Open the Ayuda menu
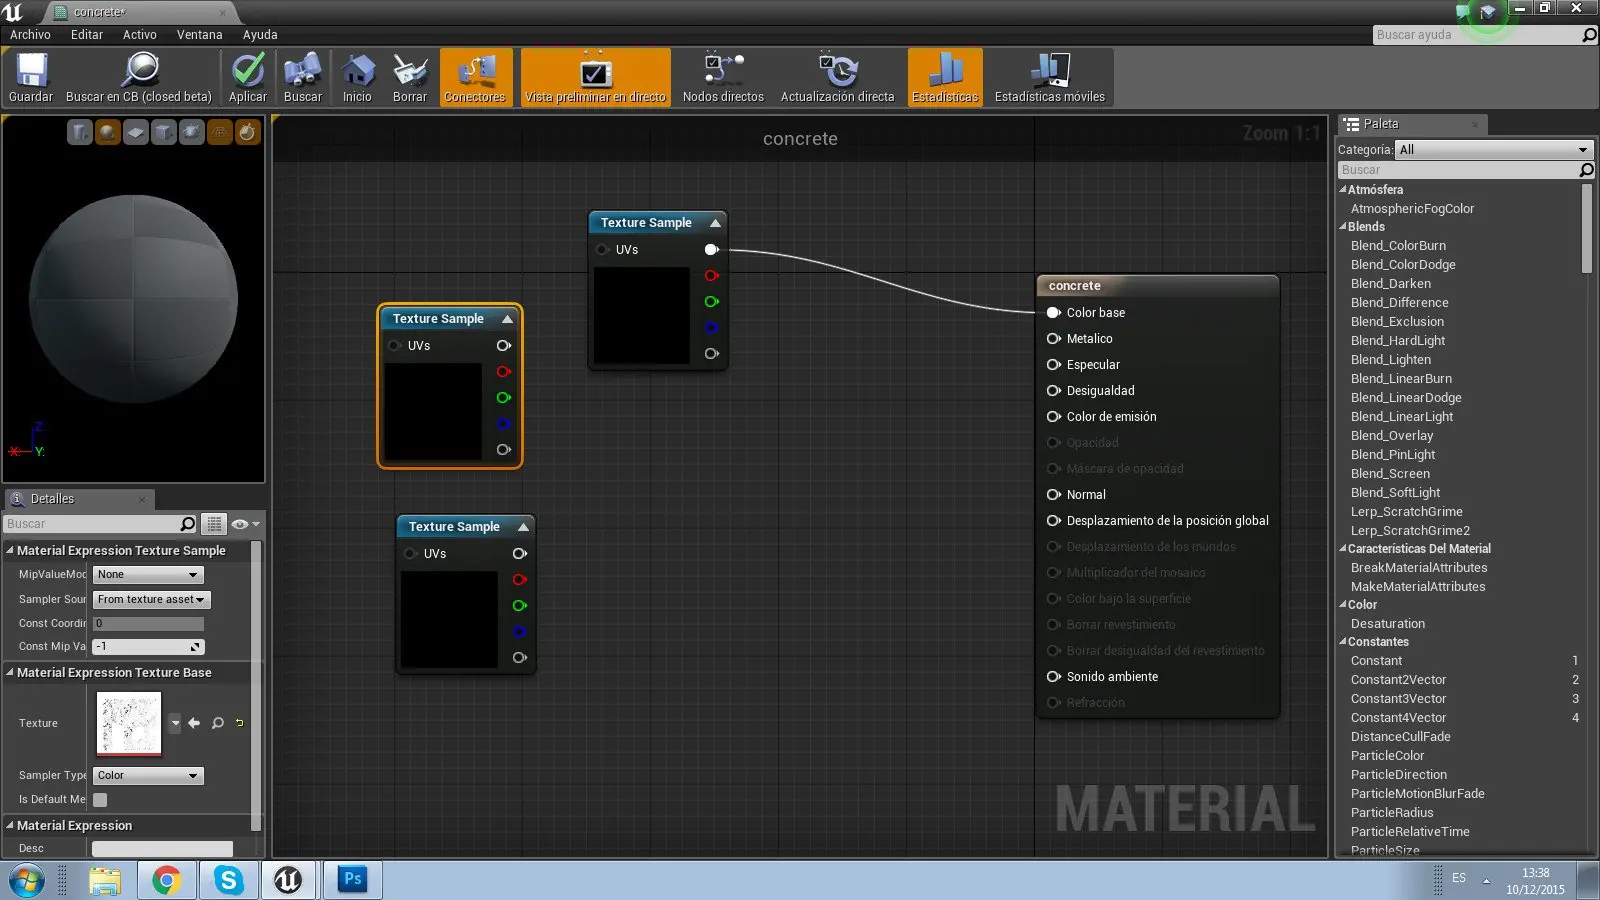1600x900 pixels. 260,35
